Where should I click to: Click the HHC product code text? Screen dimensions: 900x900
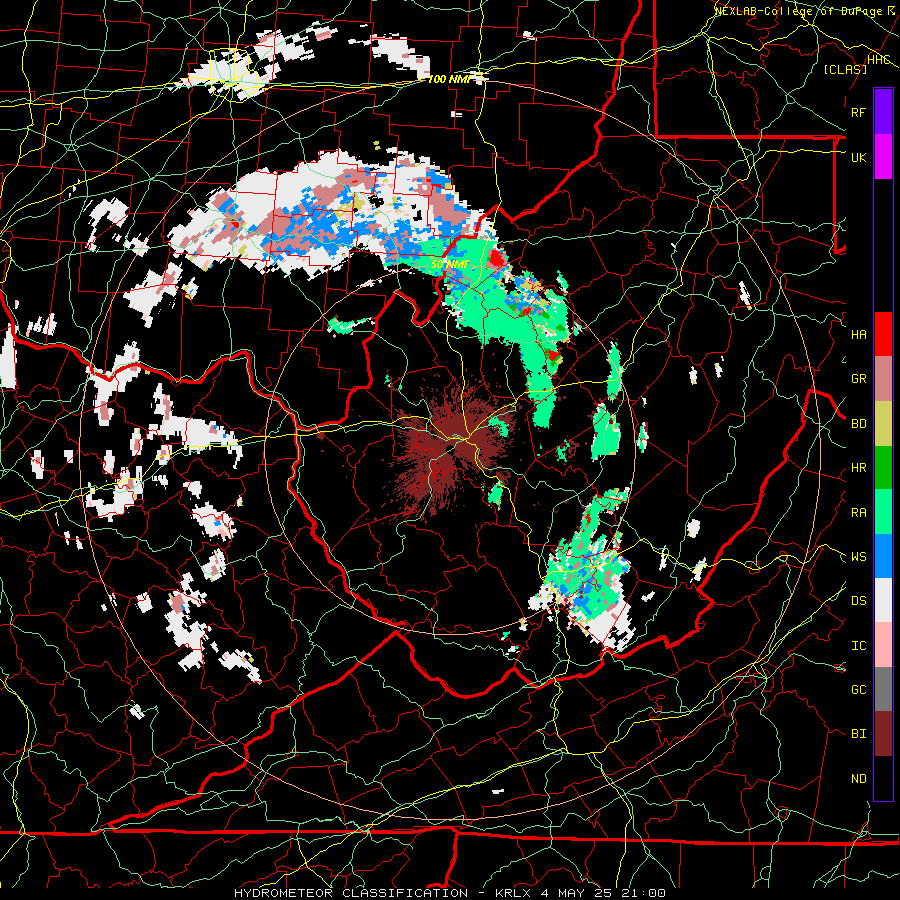coord(878,60)
